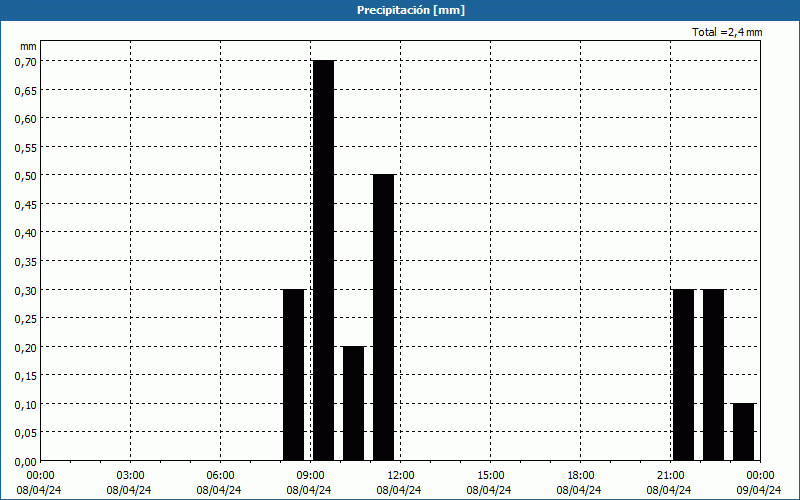Screen dimensions: 800x500
Task: Click the 'Precipitación [mm]' chart title
Action: click(411, 10)
